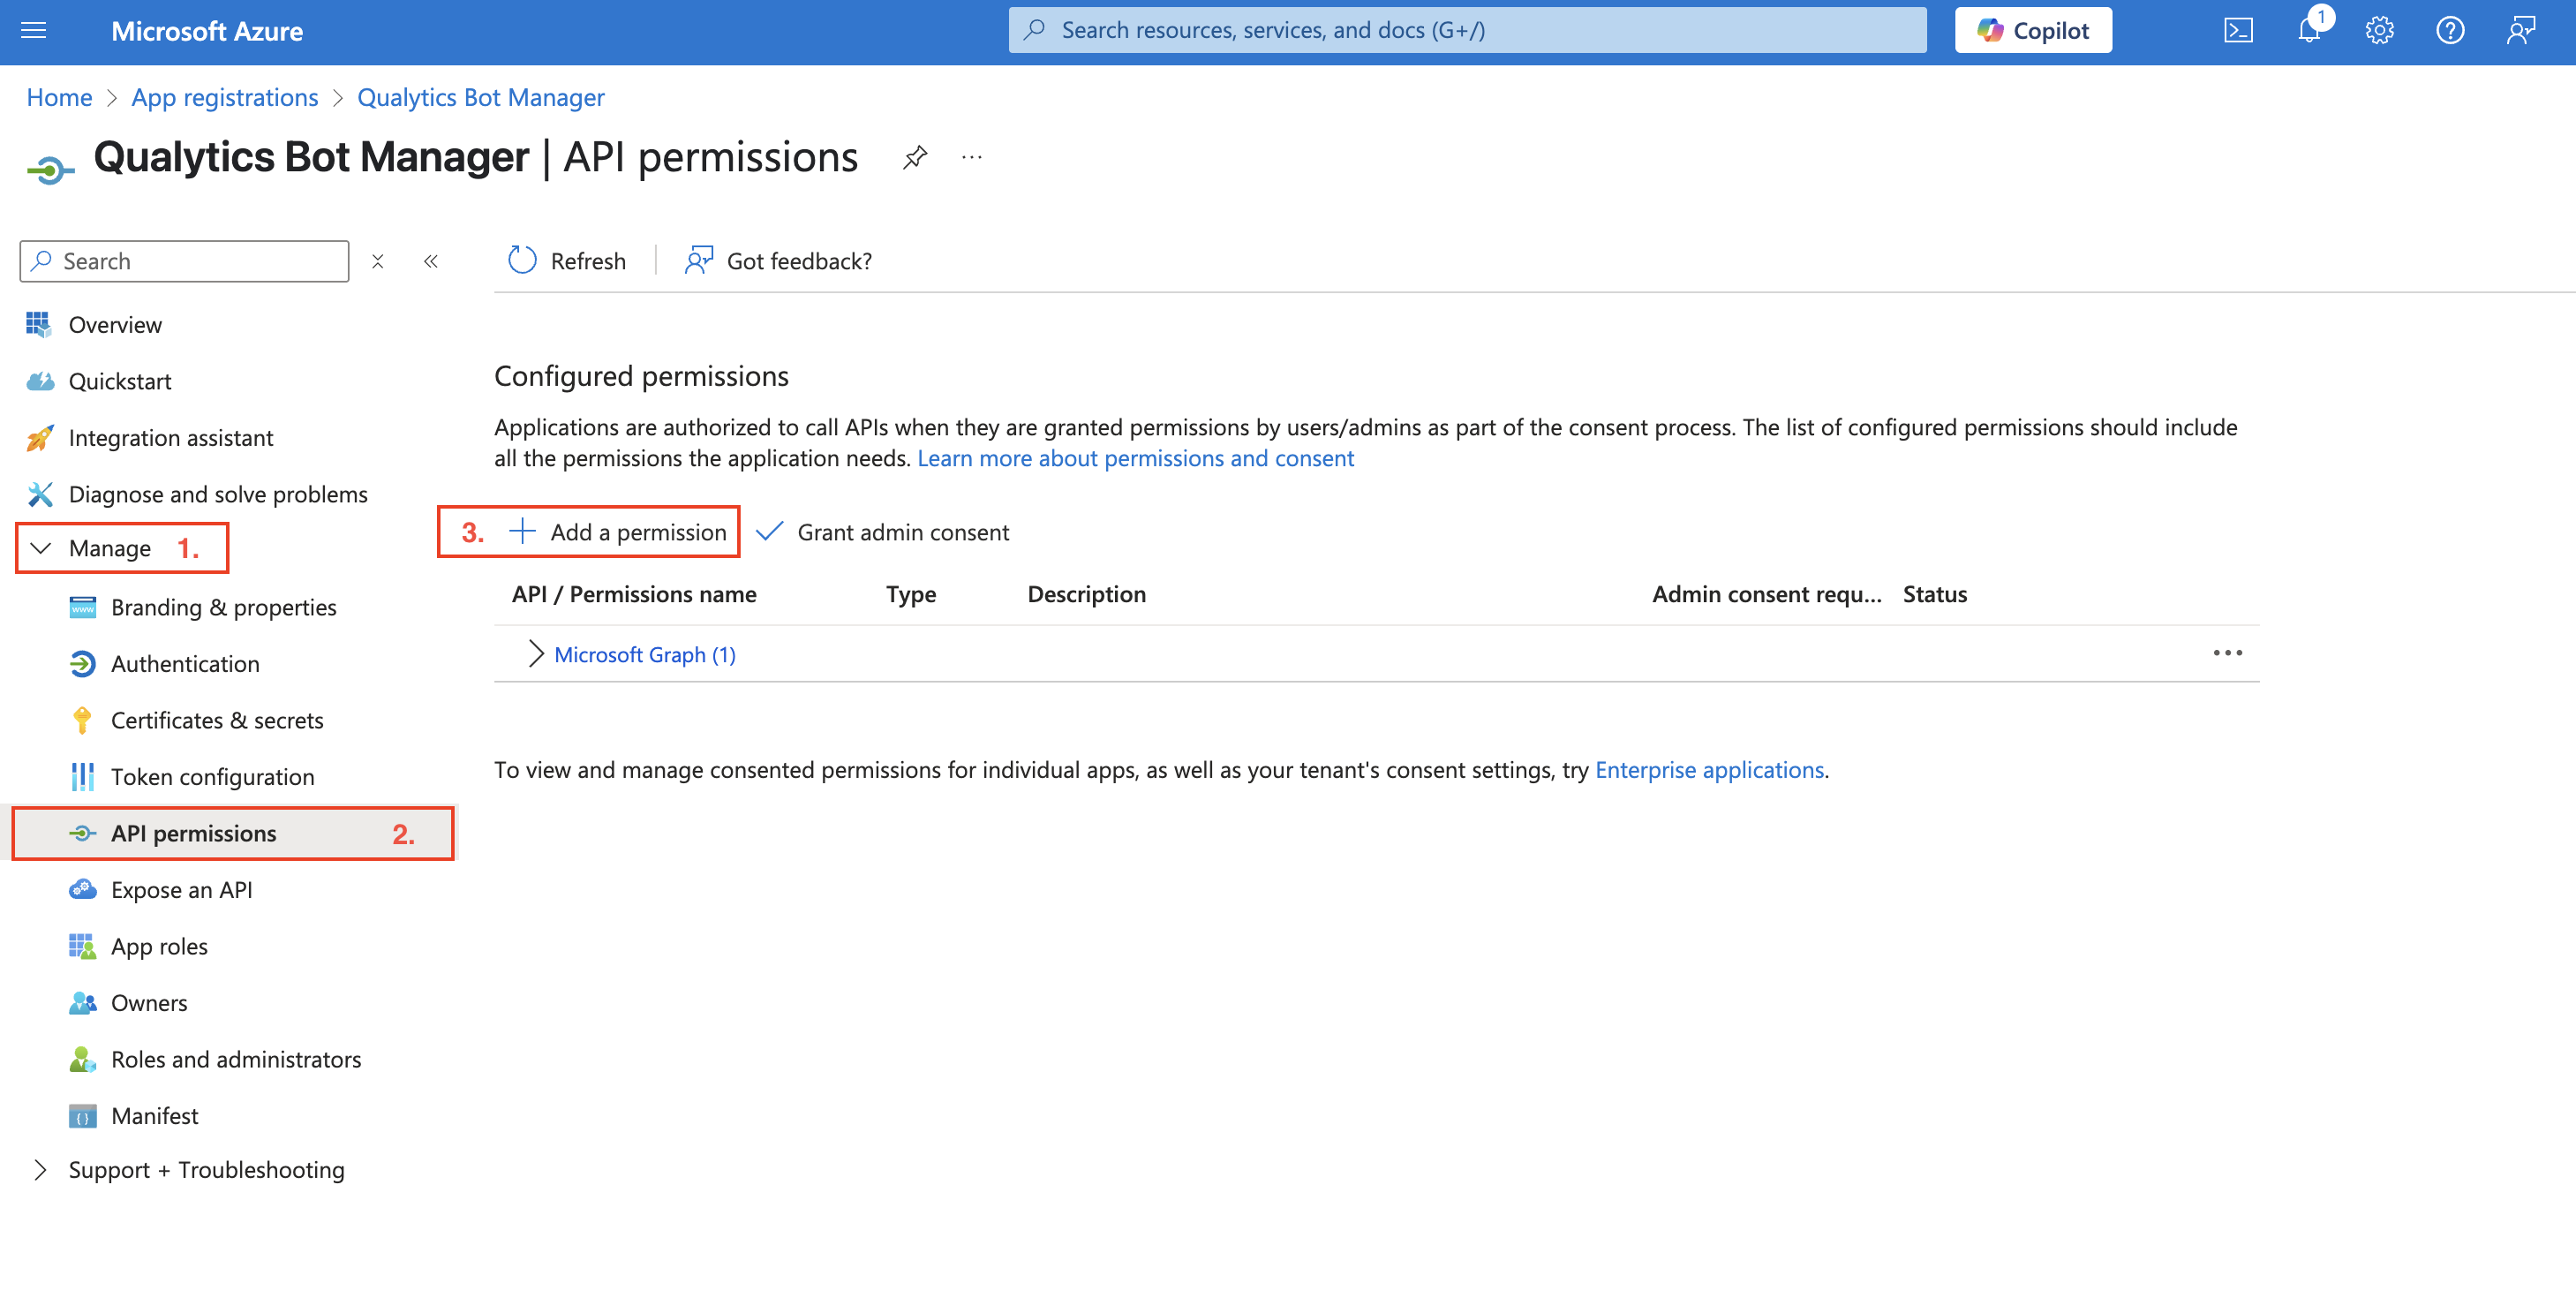Viewport: 2576px width, 1298px height.
Task: Click the Status column header
Action: pyautogui.click(x=1934, y=594)
